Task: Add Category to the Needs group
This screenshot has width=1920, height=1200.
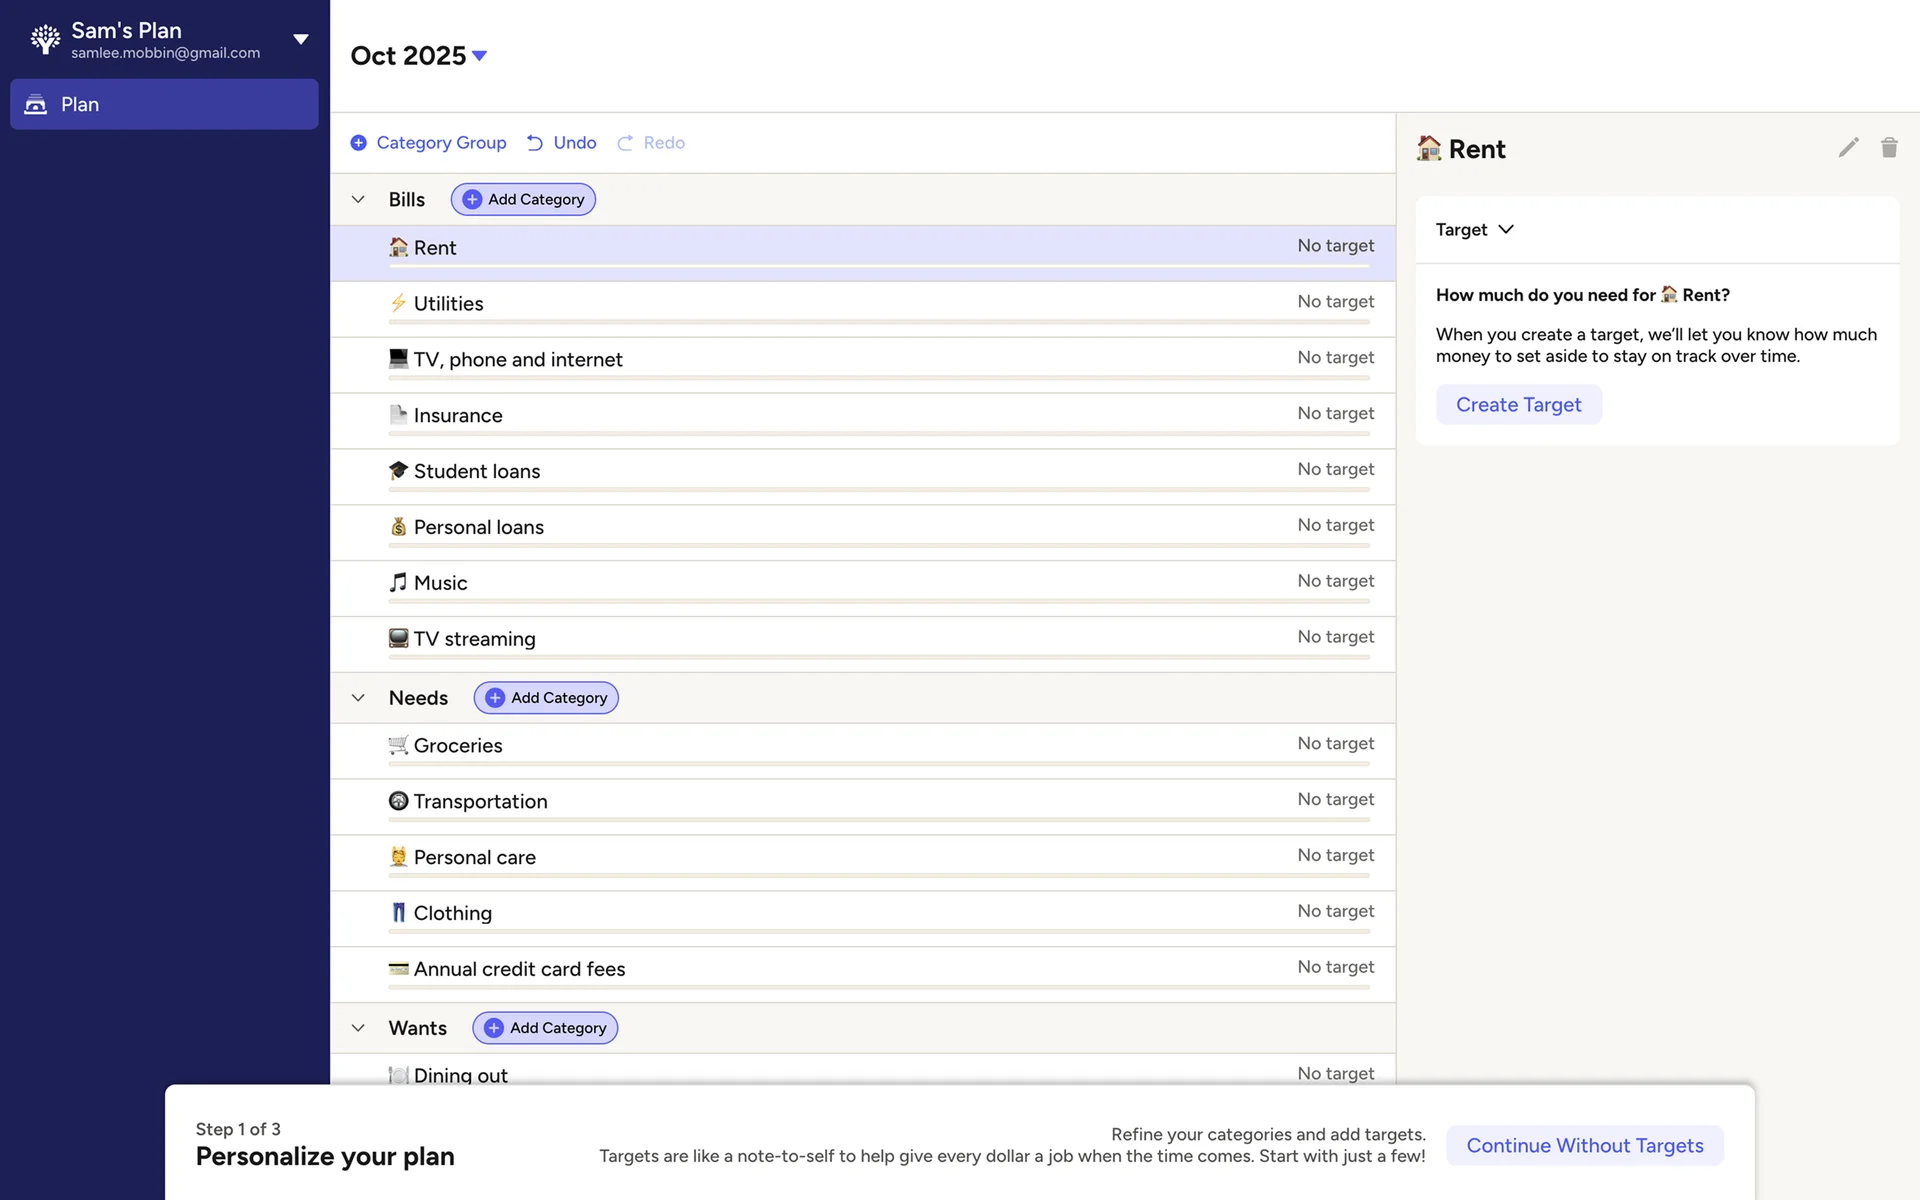Action: coord(546,698)
